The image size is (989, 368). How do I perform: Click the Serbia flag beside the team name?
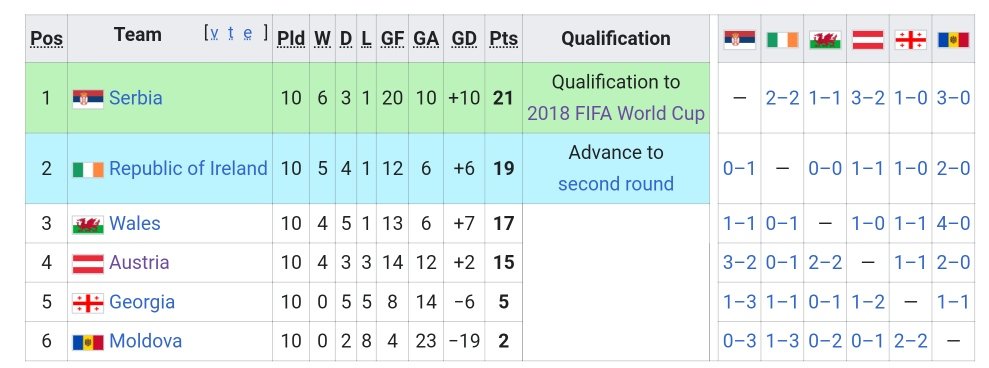point(88,98)
